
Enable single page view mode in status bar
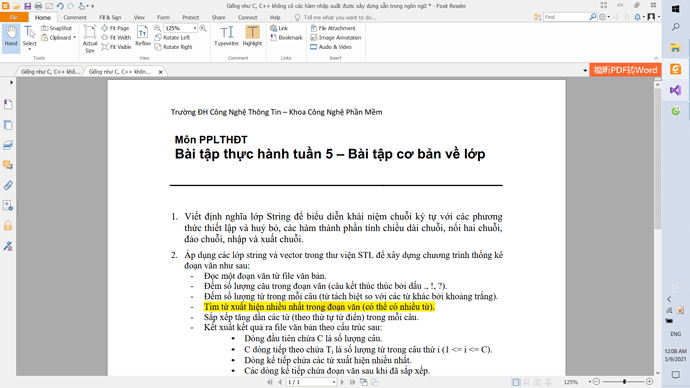516,382
